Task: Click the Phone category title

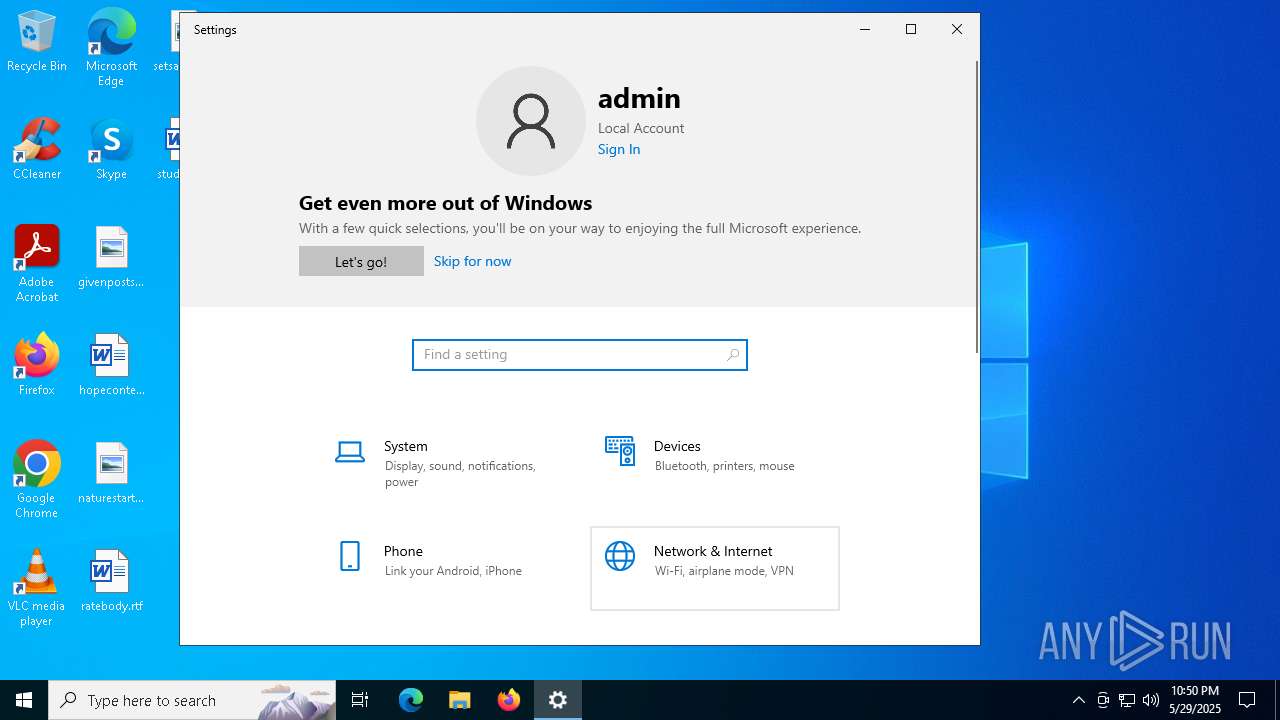Action: [x=403, y=551]
